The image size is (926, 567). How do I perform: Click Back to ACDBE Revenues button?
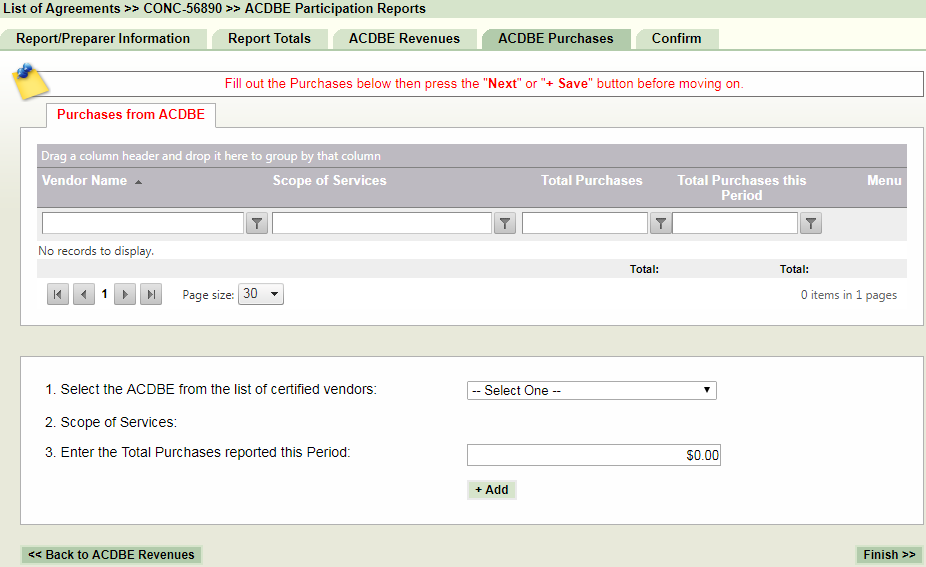[x=111, y=555]
